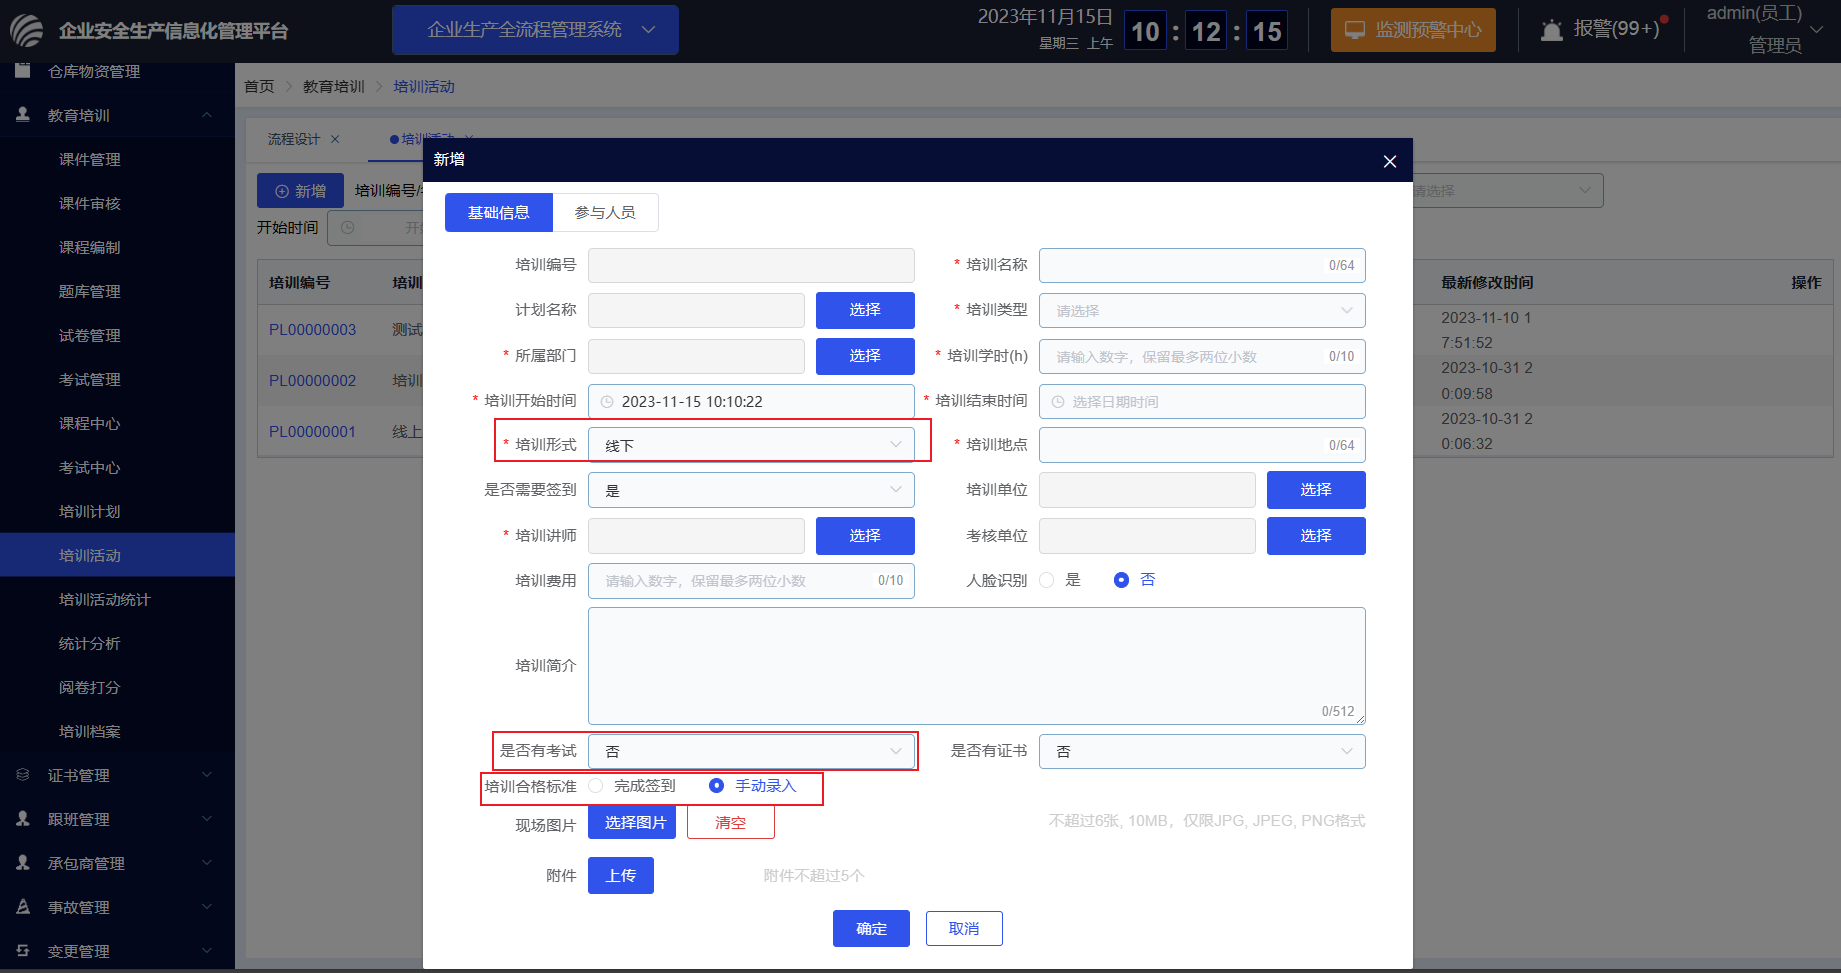Screen dimensions: 1841x973
Task: Click the 跟班管理 sidebar icon
Action: click(23, 819)
